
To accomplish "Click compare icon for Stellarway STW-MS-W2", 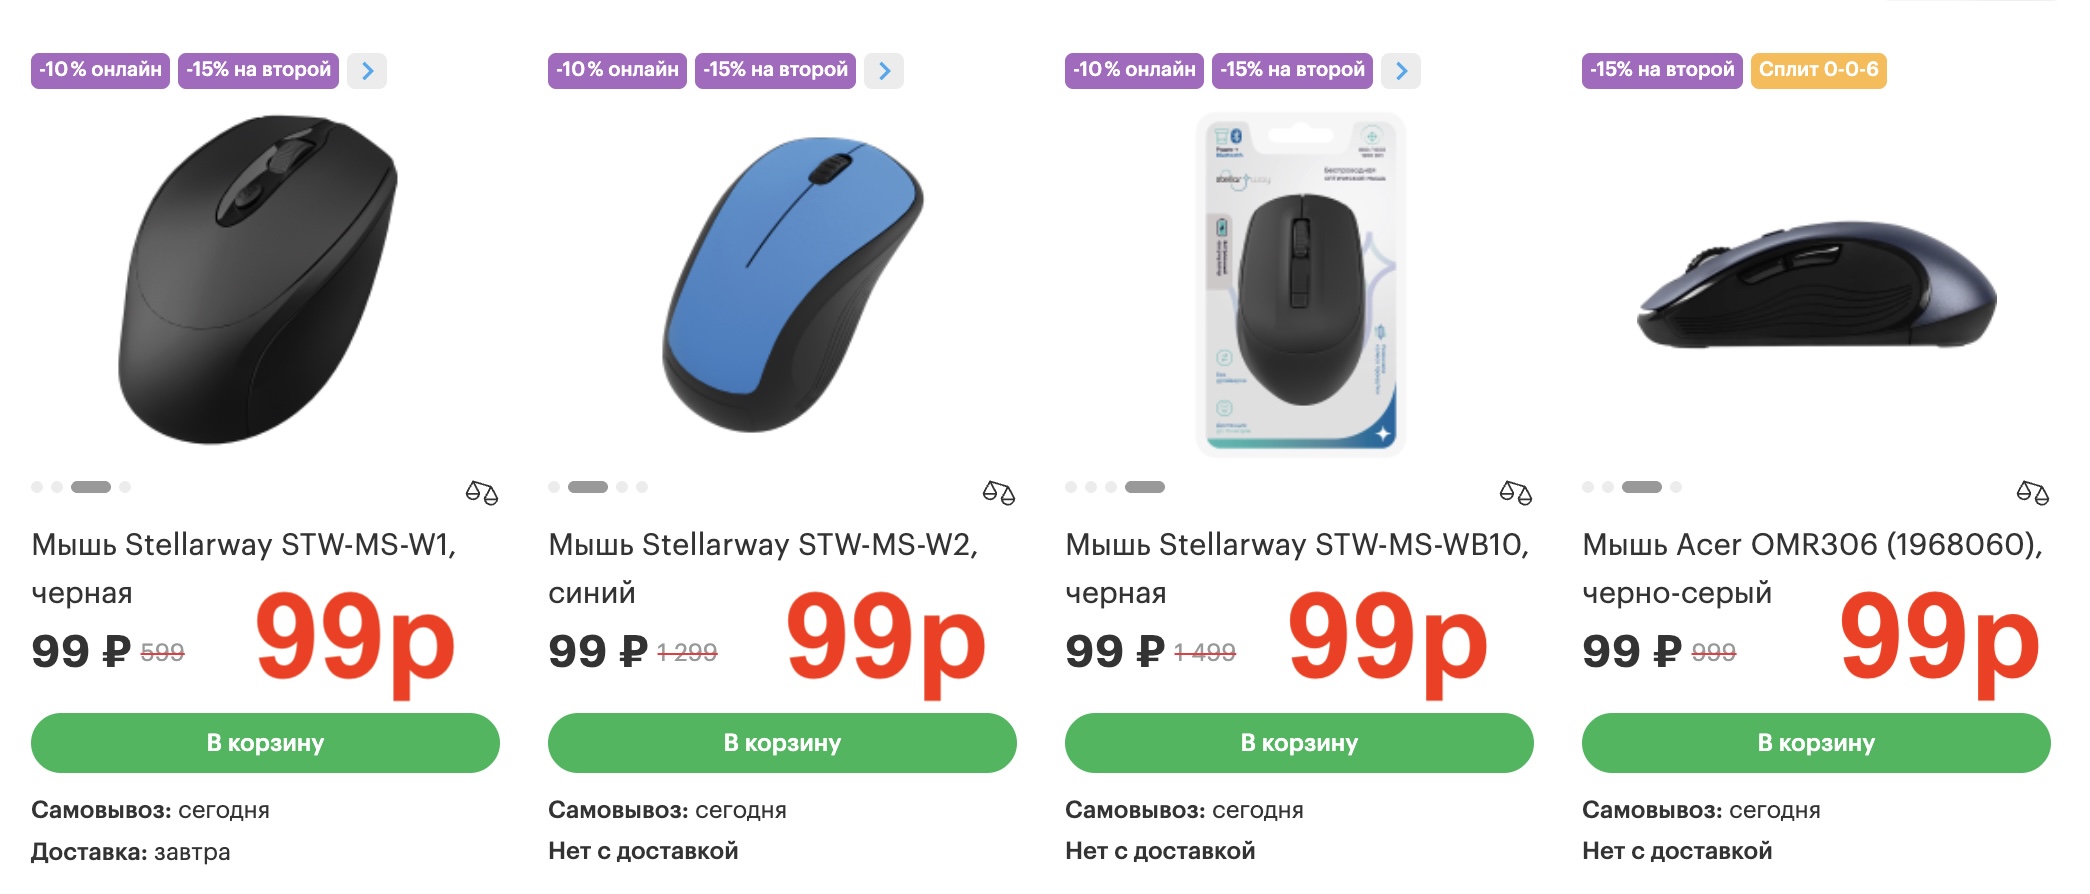I will (998, 492).
